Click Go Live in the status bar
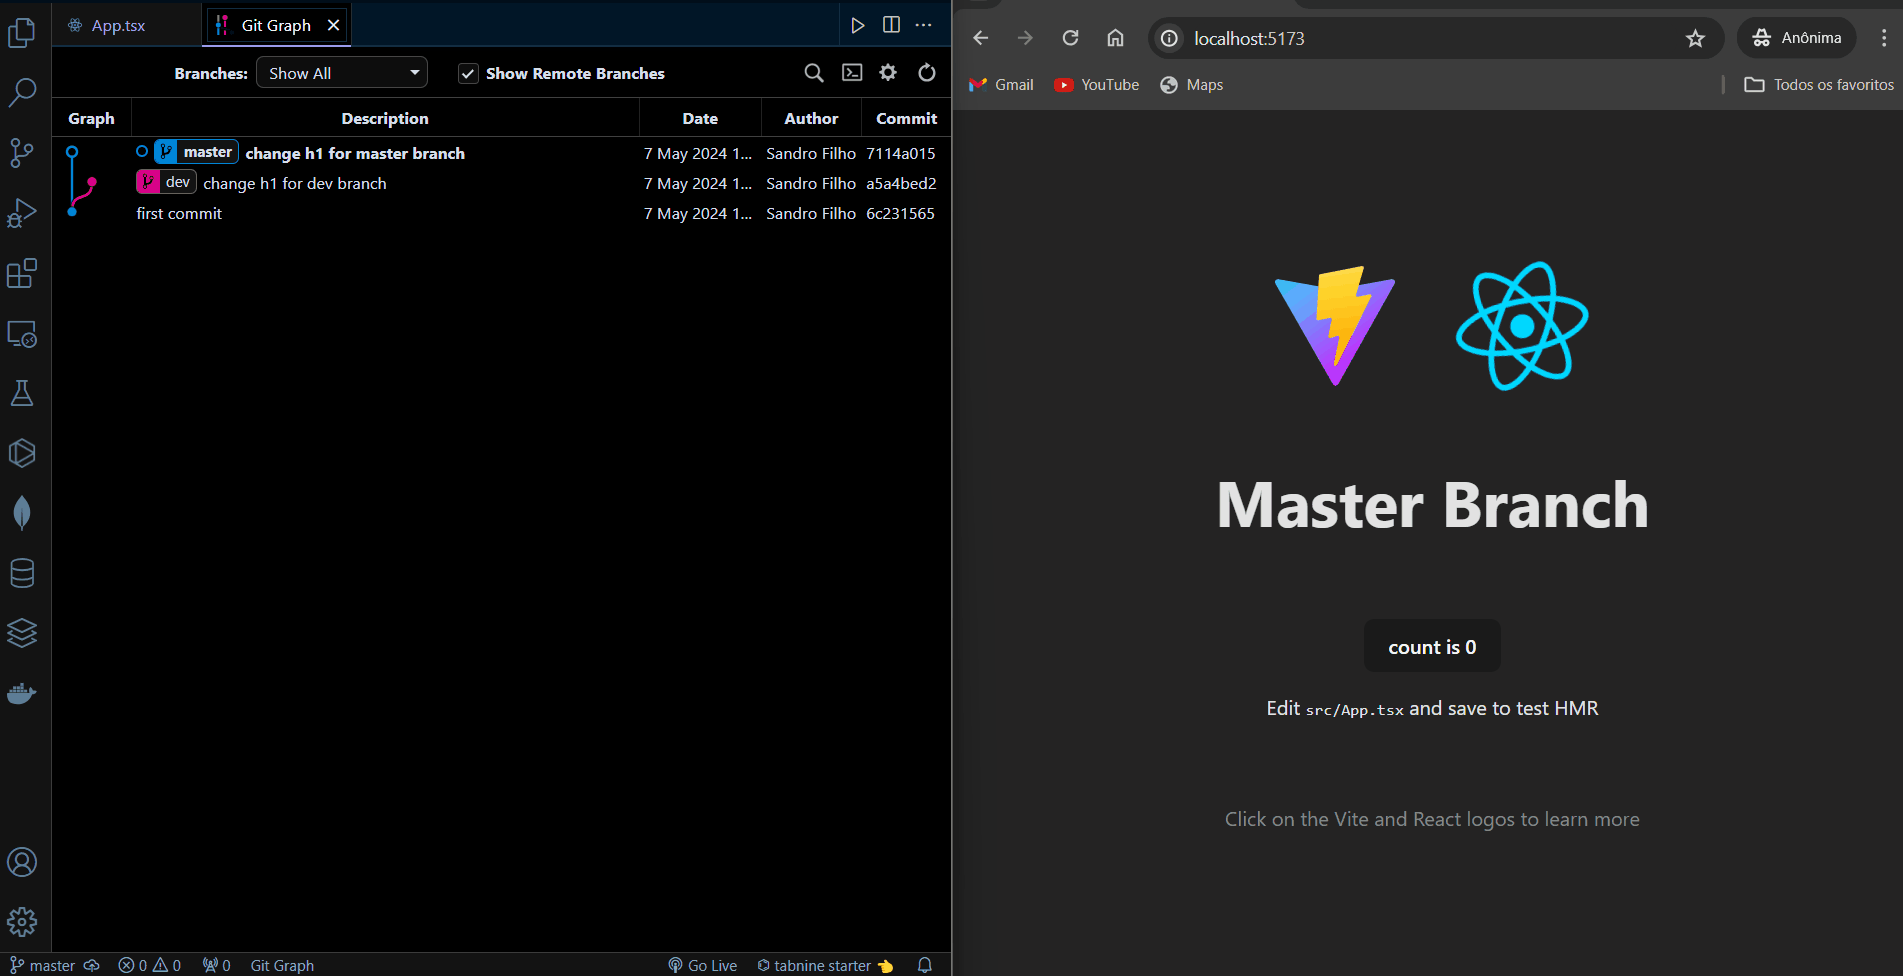The image size is (1903, 976). [x=703, y=965]
